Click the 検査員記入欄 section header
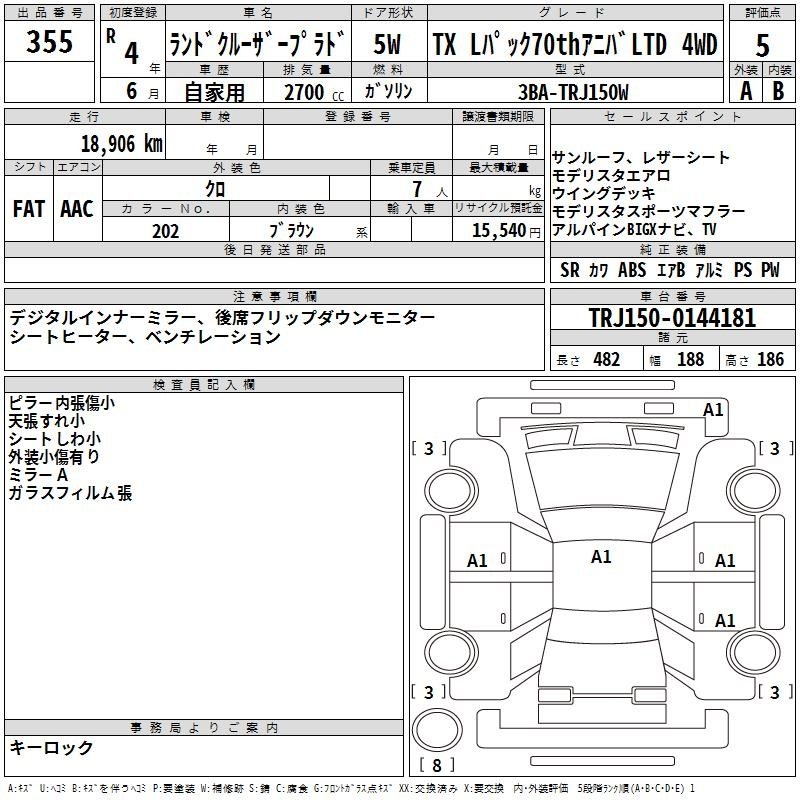Image resolution: width=800 pixels, height=800 pixels. [x=204, y=385]
